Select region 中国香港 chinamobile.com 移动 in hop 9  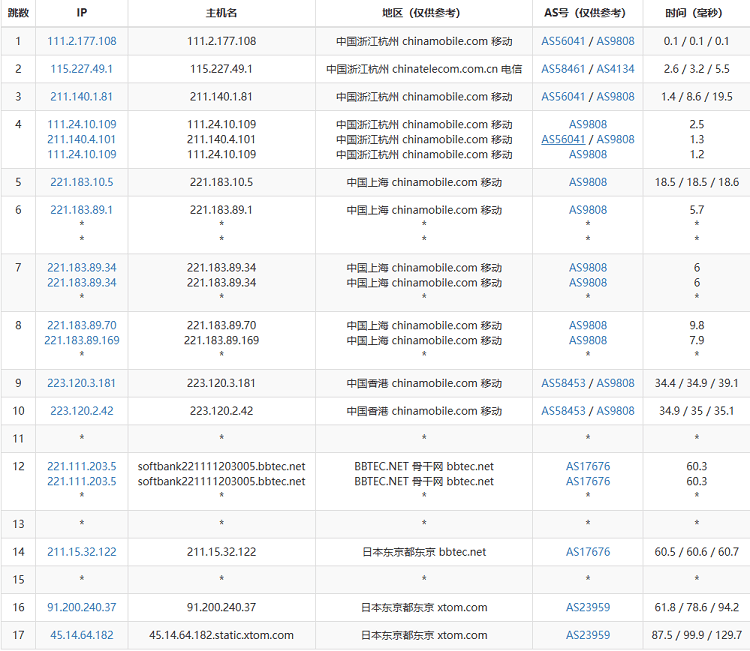tap(424, 383)
